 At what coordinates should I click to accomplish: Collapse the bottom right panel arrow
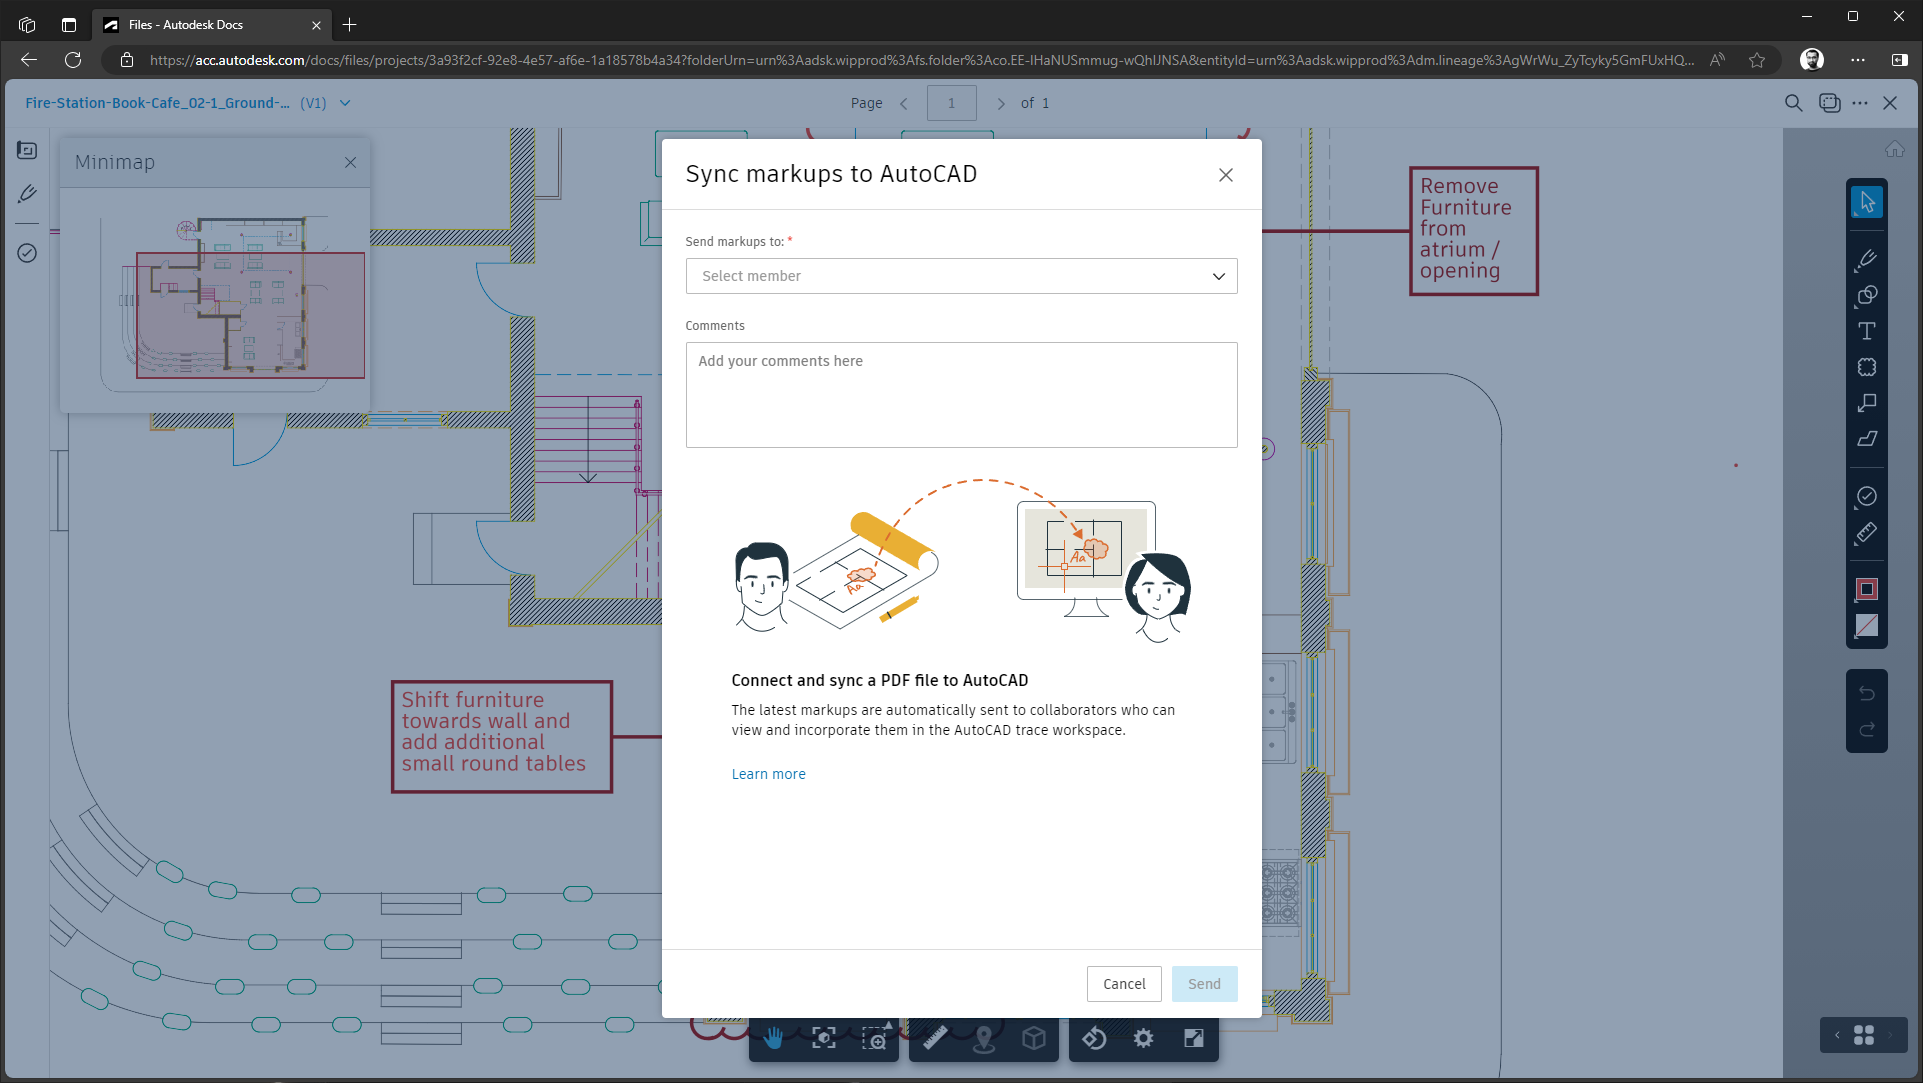tap(1837, 1035)
